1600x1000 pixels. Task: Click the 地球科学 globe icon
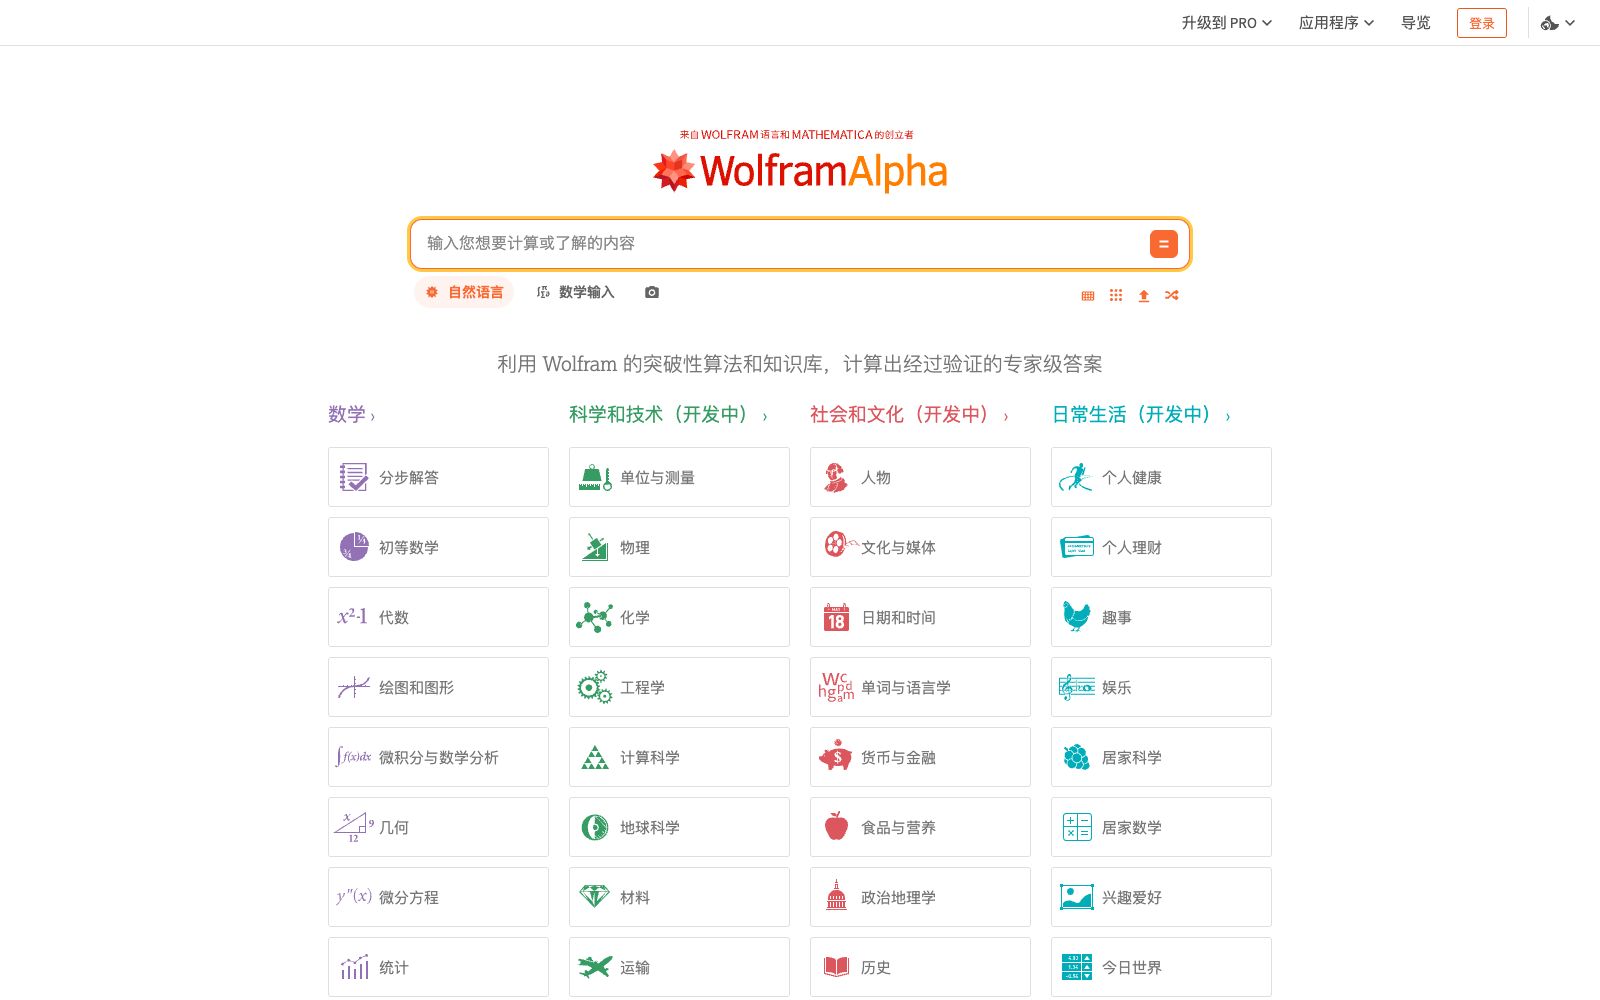[x=595, y=827]
